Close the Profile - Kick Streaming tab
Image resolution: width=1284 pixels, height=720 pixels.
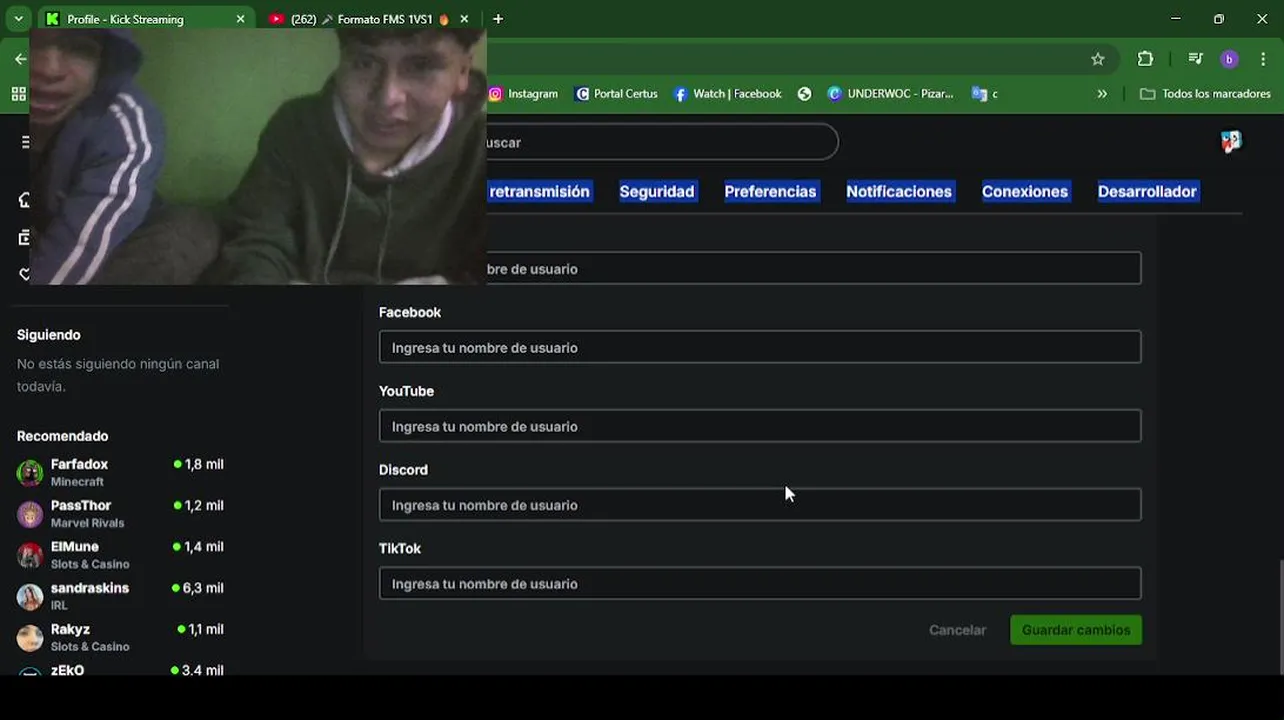pyautogui.click(x=240, y=19)
